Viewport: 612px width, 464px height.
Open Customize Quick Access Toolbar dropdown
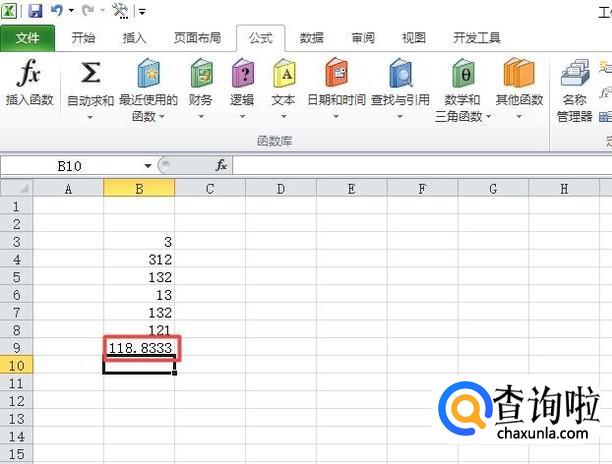click(x=142, y=12)
